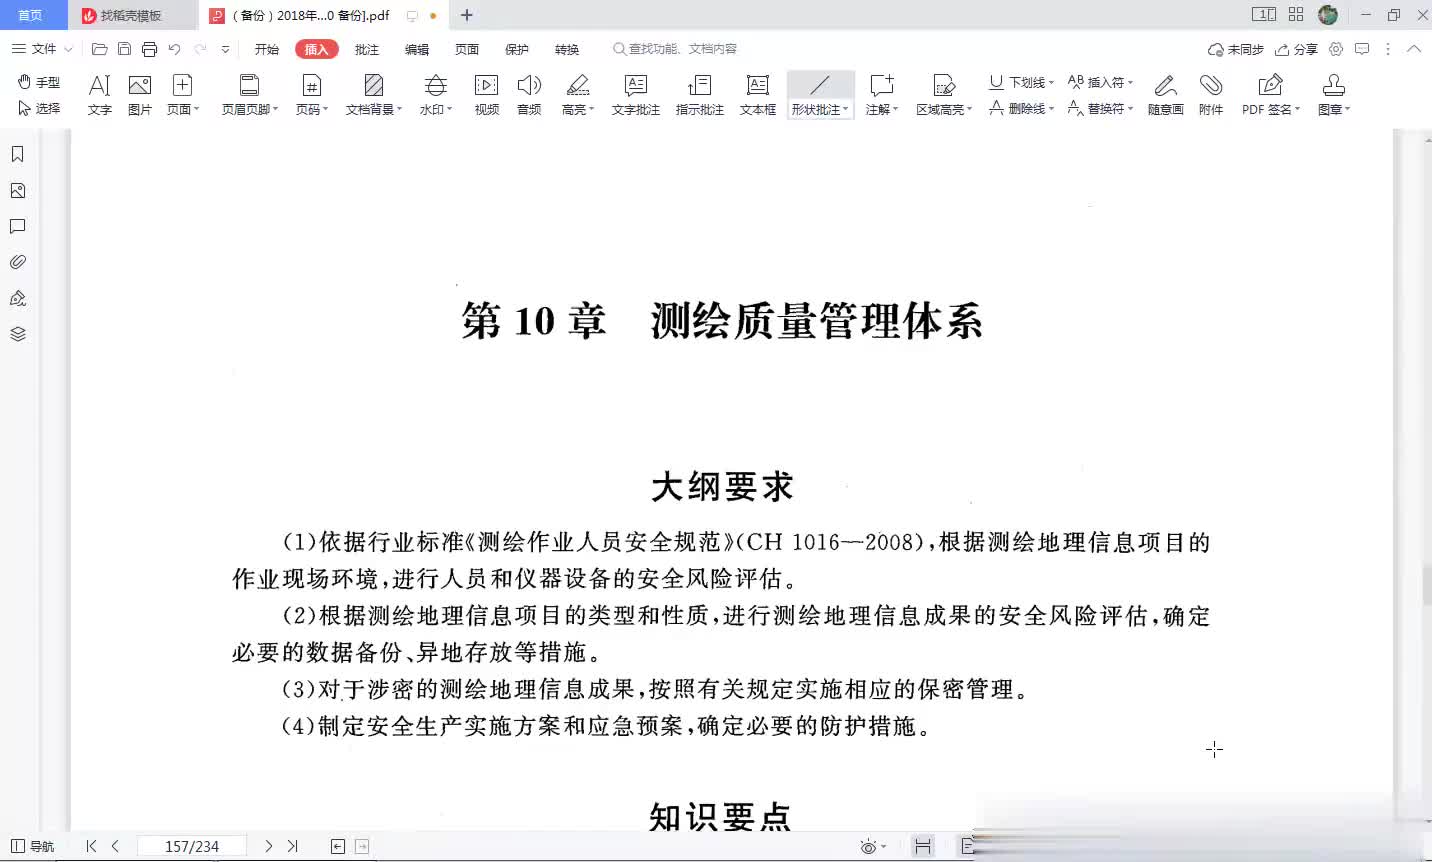Open the 转换 convert tab
This screenshot has height=862, width=1432.
[x=567, y=49]
